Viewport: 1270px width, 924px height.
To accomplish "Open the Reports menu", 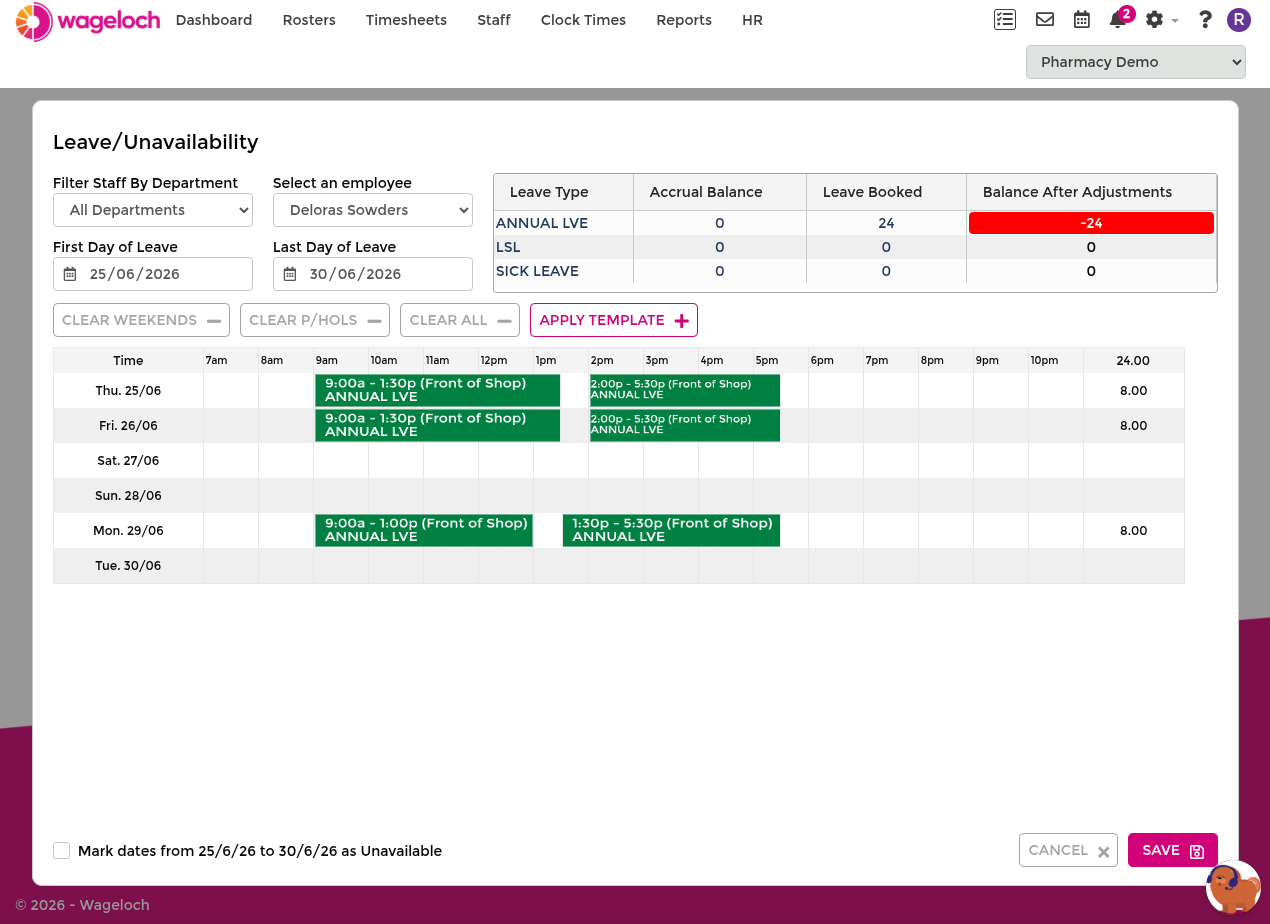I will pos(684,20).
